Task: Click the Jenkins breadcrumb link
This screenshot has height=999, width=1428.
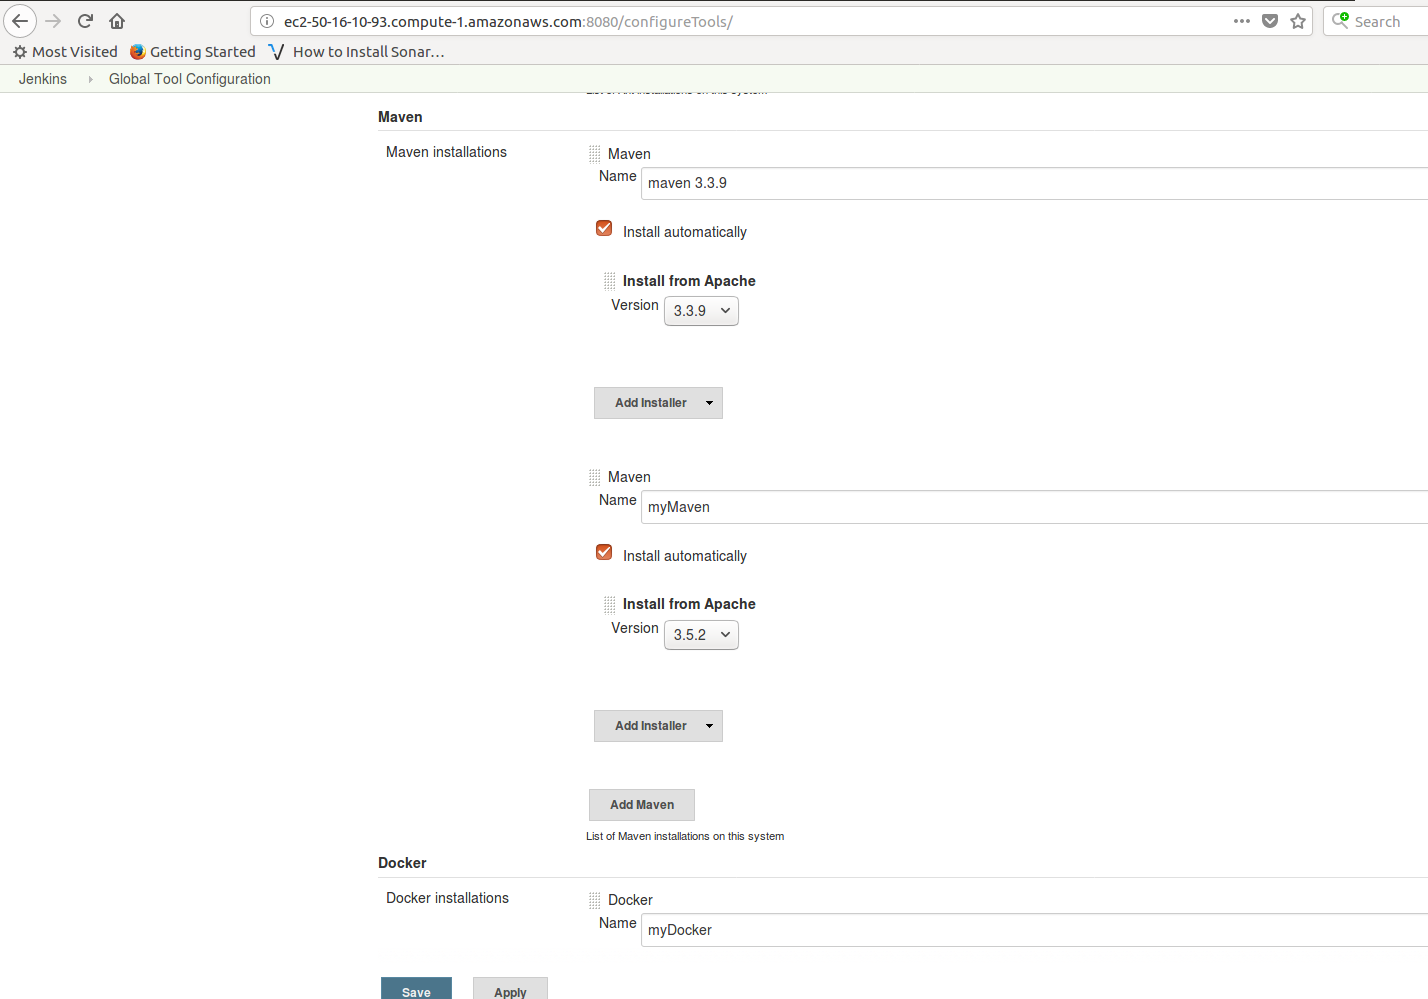Action: [x=43, y=79]
